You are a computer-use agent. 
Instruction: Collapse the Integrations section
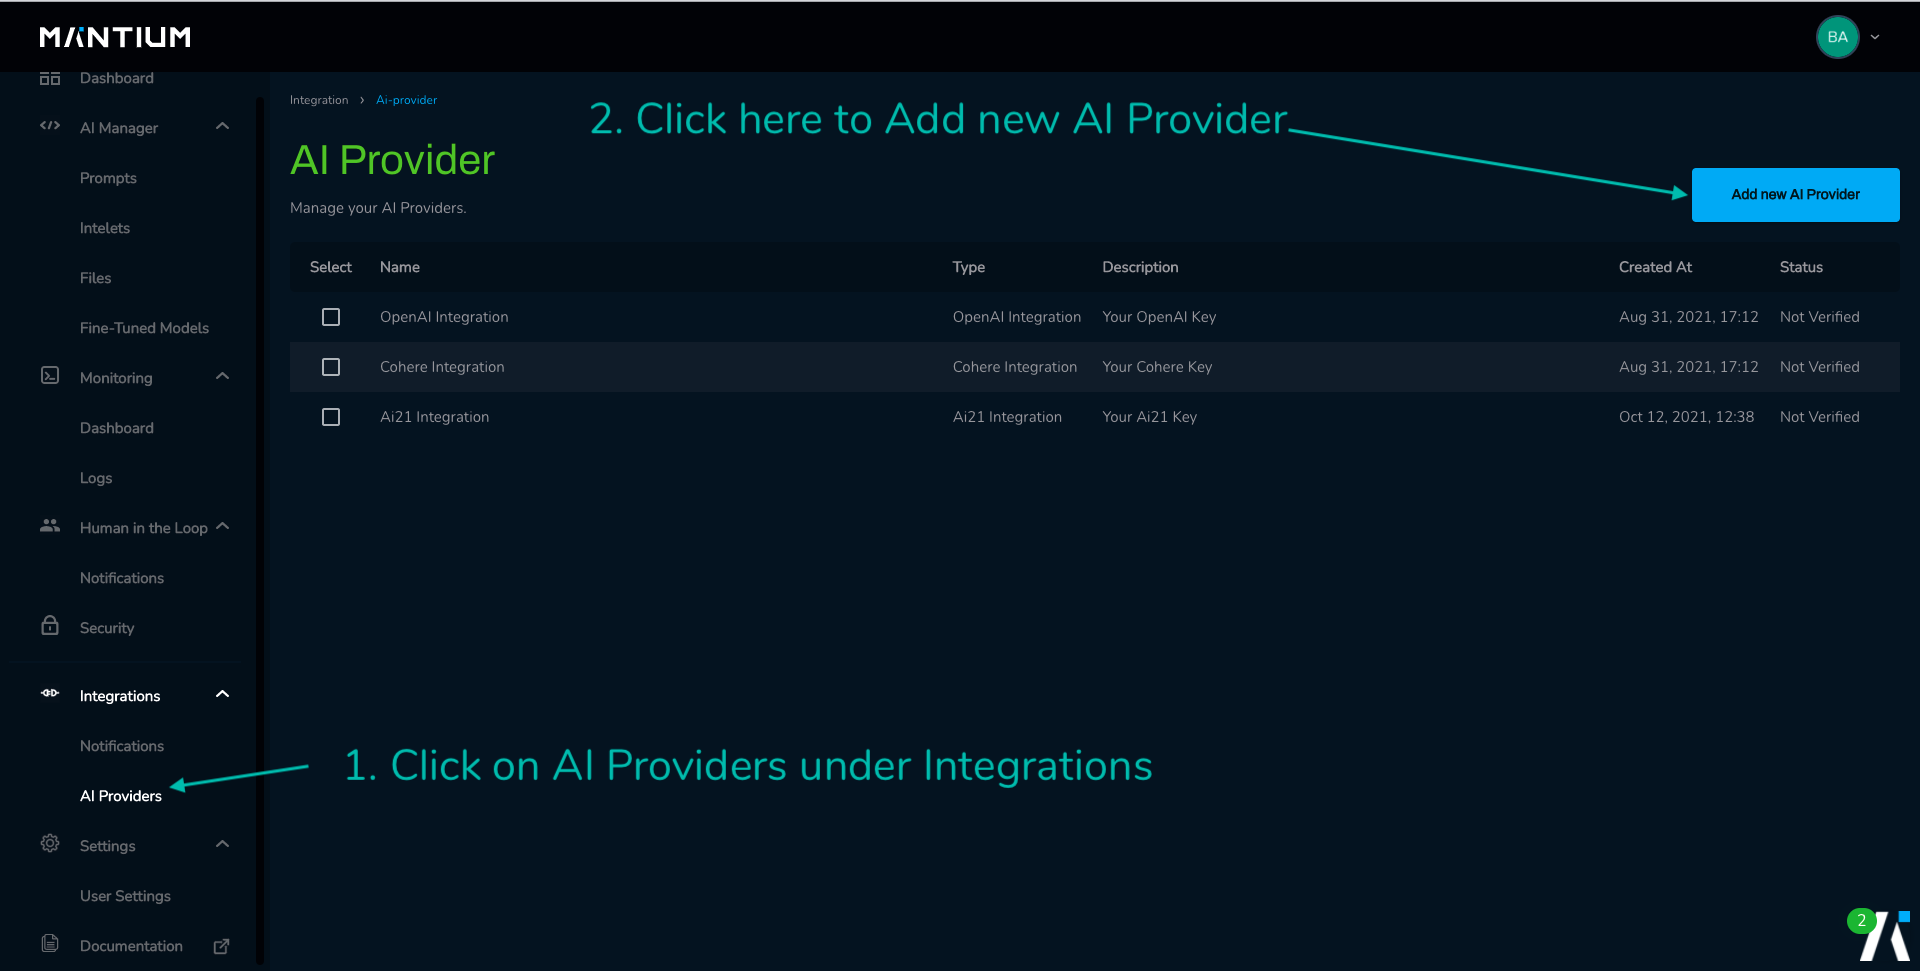[x=223, y=694]
